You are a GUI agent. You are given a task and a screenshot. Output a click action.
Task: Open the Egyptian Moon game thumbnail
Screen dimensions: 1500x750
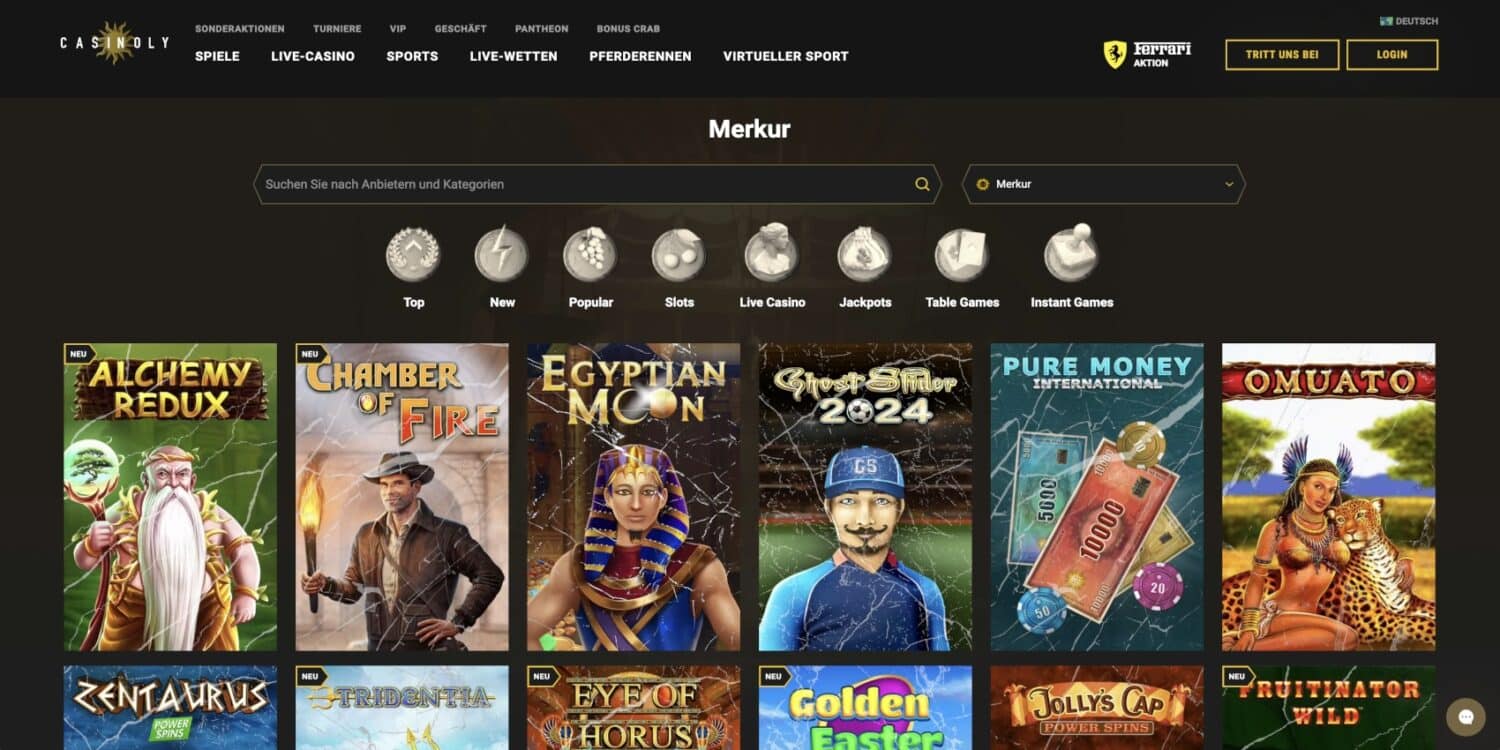click(634, 497)
